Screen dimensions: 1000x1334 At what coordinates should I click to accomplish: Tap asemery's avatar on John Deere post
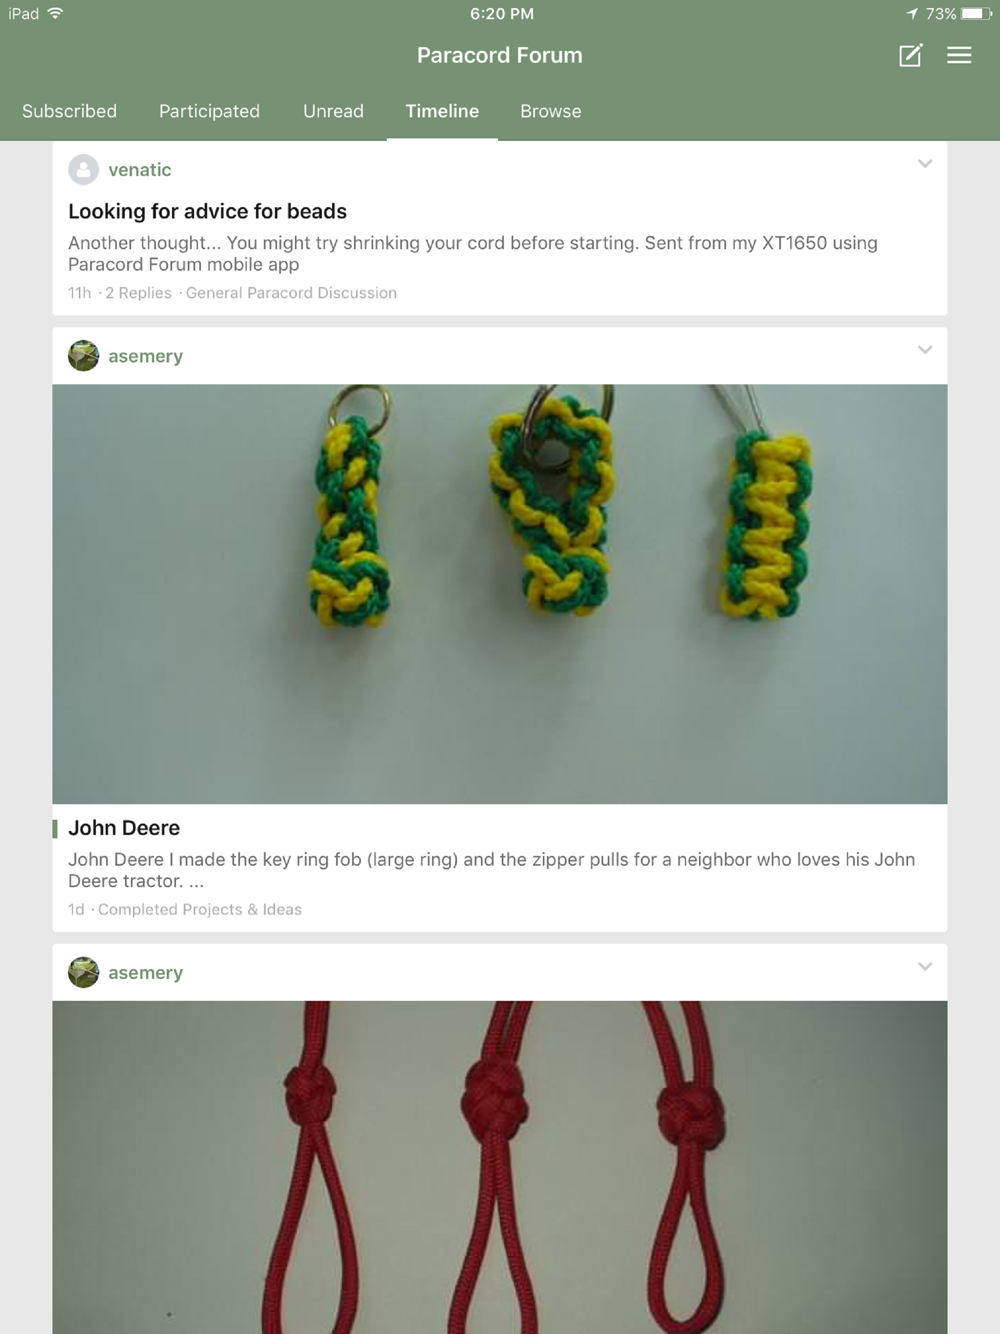(83, 356)
